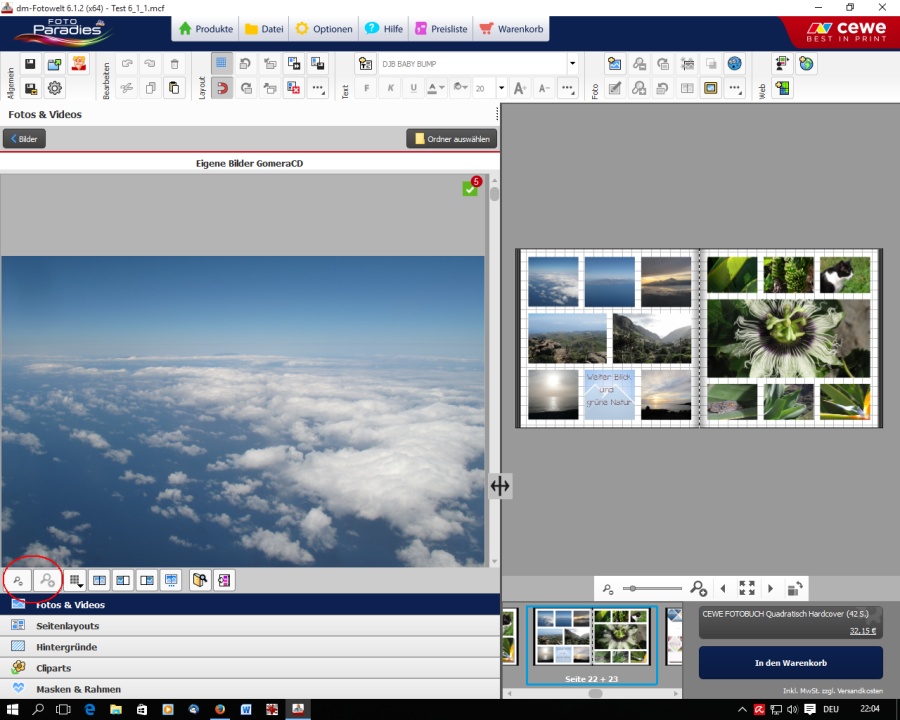The image size is (900, 720).
Task: Select the Seite 22 + 23 thumbnail
Action: pyautogui.click(x=591, y=637)
